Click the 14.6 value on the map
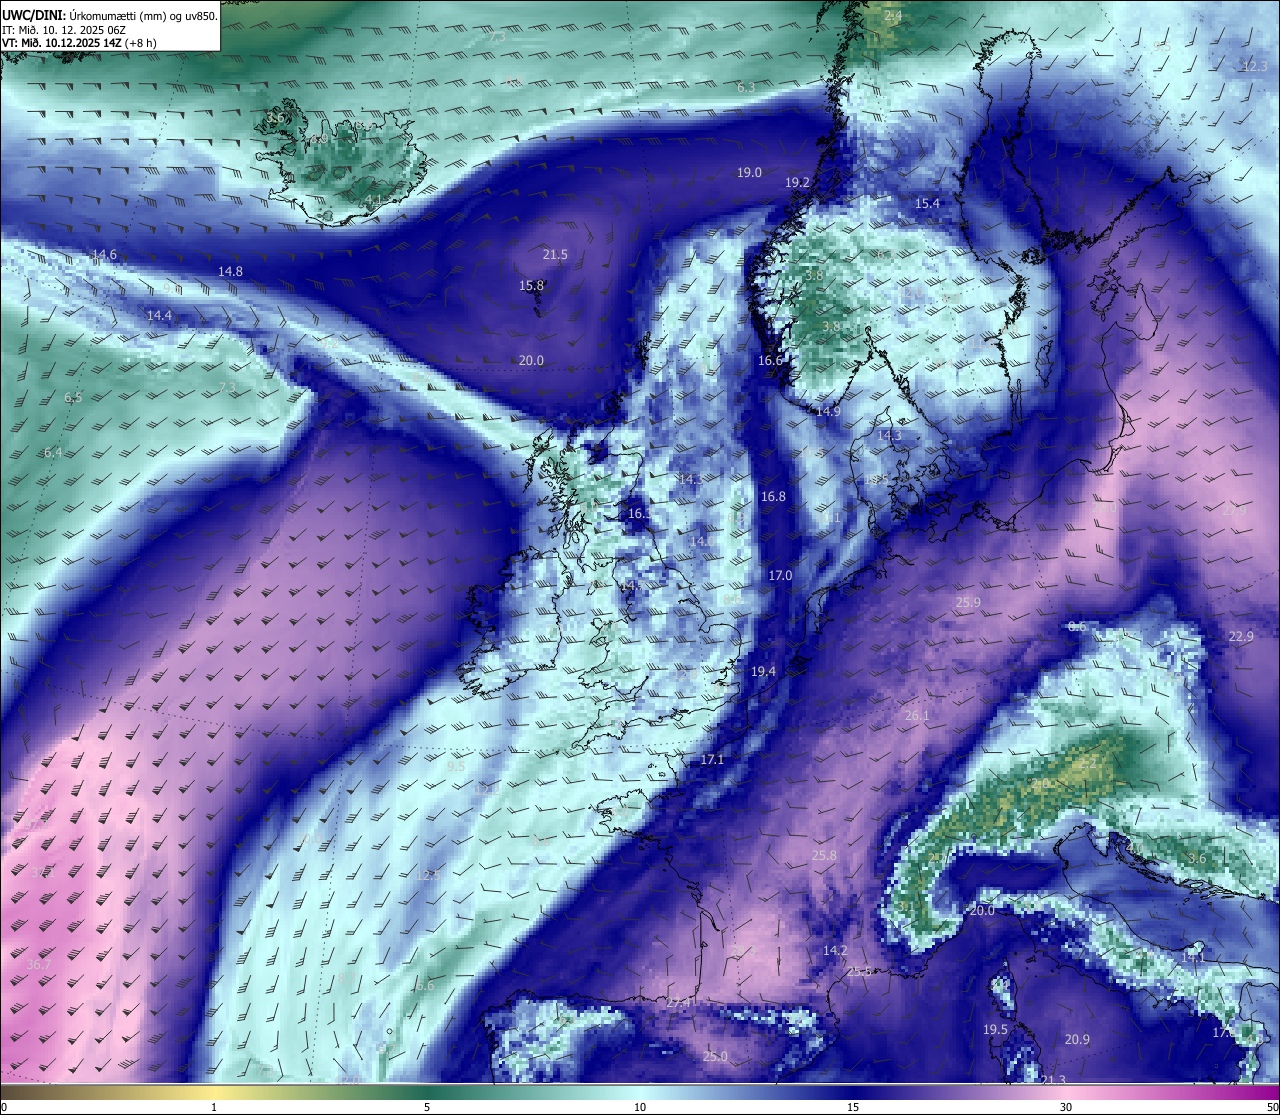Image resolution: width=1280 pixels, height=1115 pixels. [x=104, y=255]
